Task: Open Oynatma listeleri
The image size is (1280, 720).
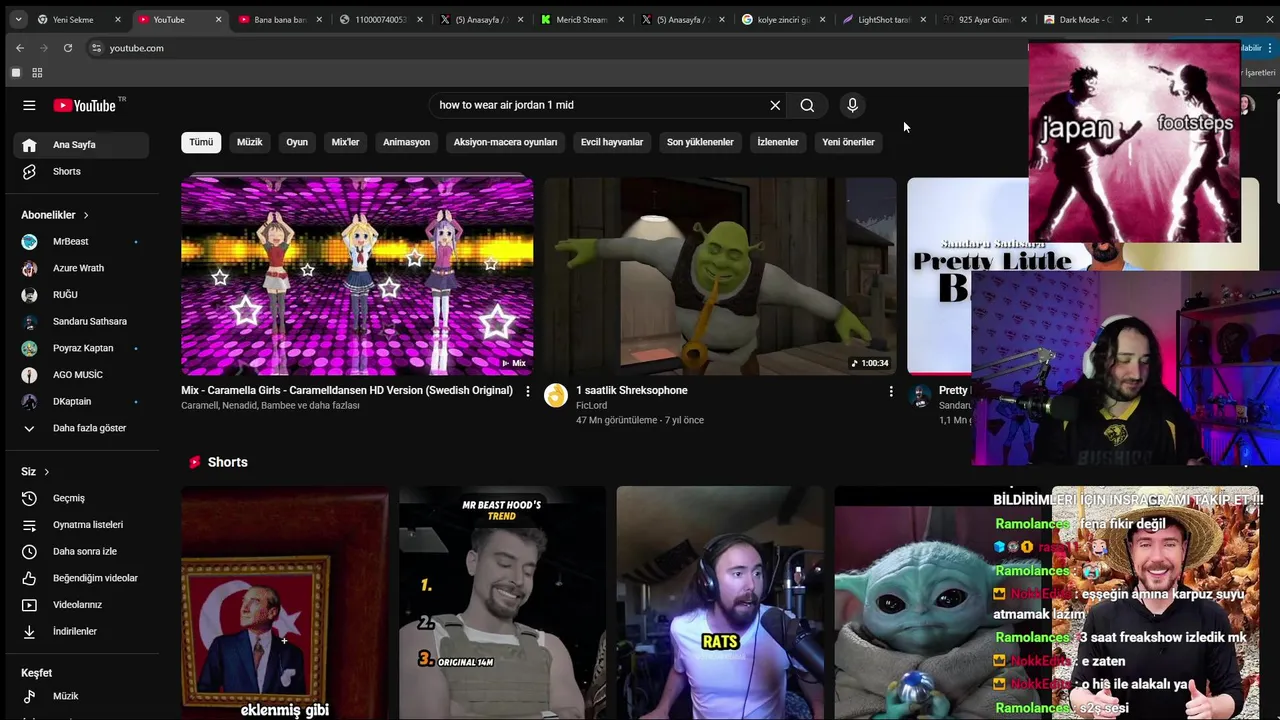Action: coord(81,525)
